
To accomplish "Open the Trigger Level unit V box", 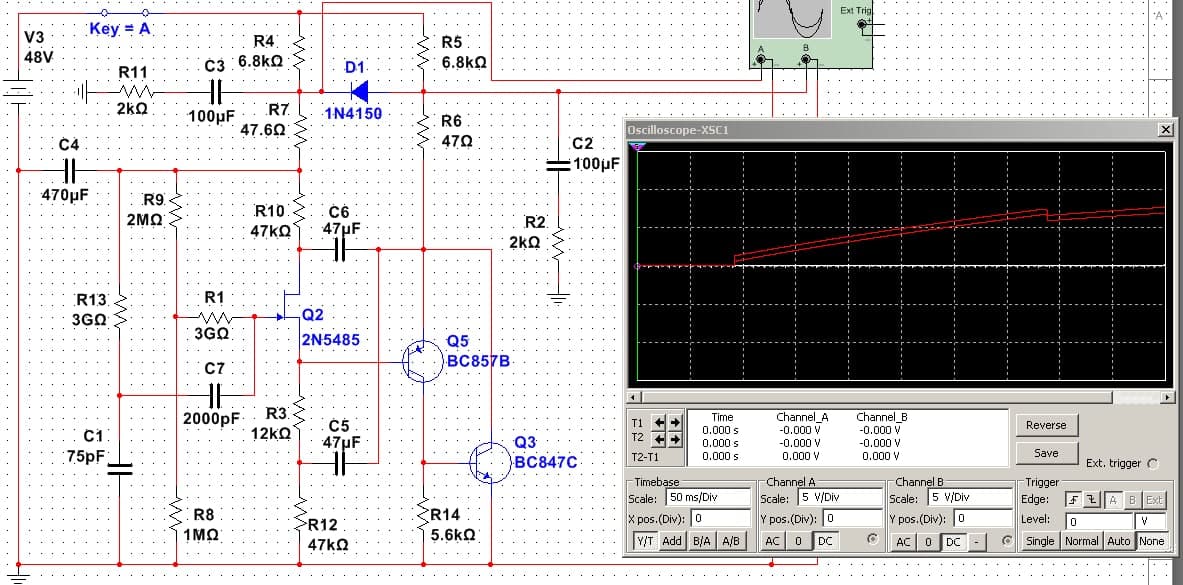I will click(x=1150, y=521).
